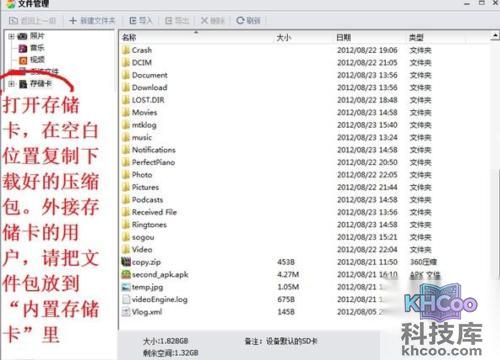Click the folder name Received File
This screenshot has width=500, height=360.
click(154, 212)
